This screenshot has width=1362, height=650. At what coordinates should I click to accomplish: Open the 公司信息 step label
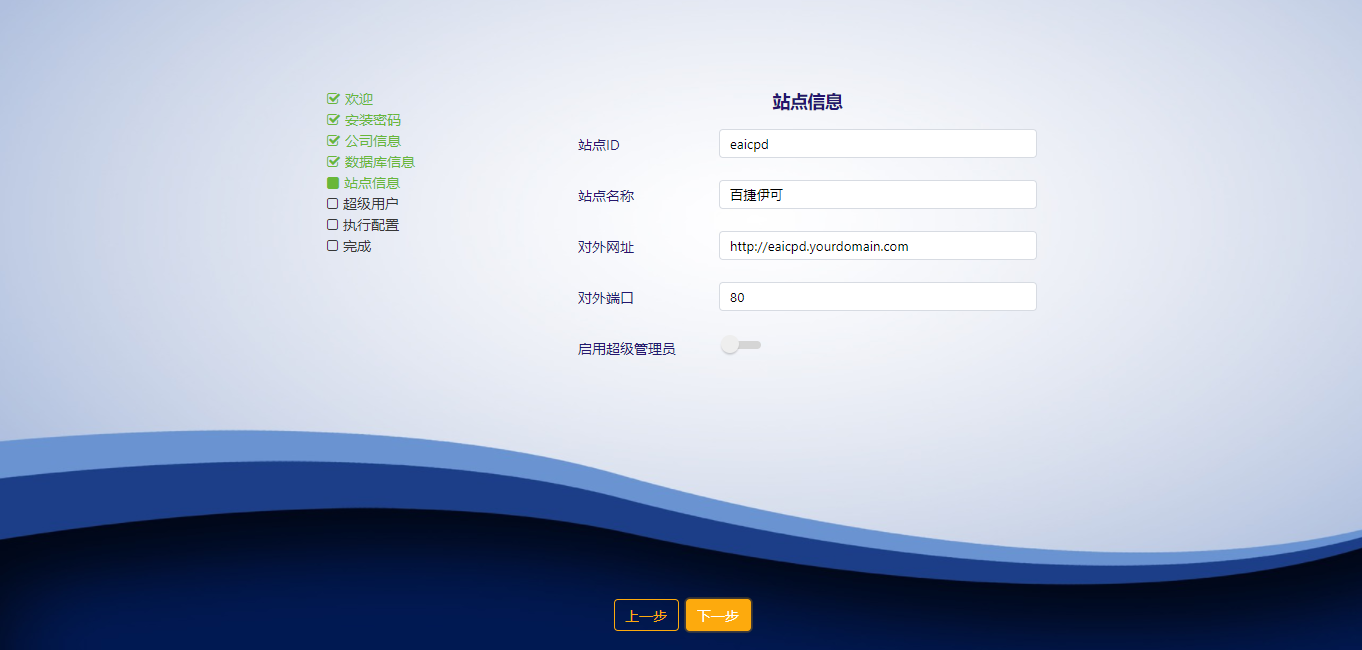pyautogui.click(x=373, y=141)
